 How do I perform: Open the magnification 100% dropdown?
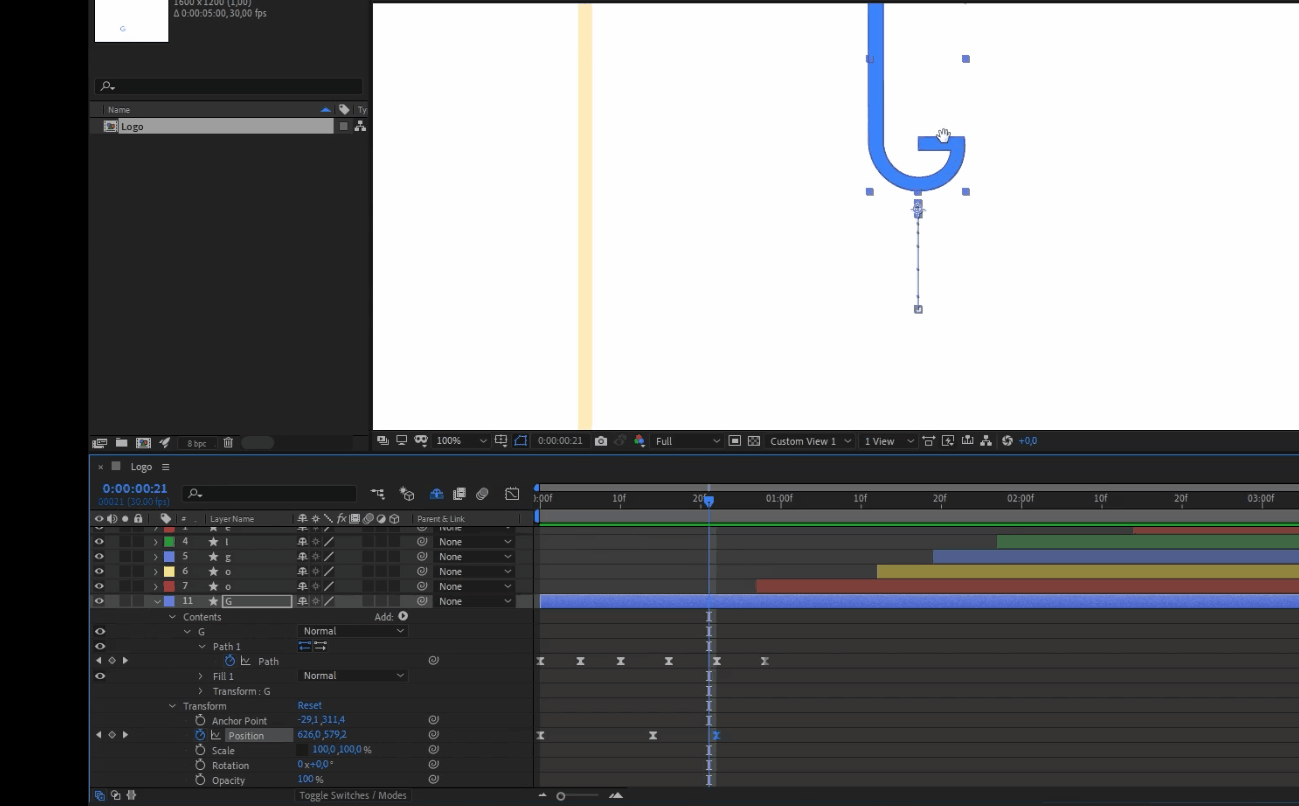point(462,441)
